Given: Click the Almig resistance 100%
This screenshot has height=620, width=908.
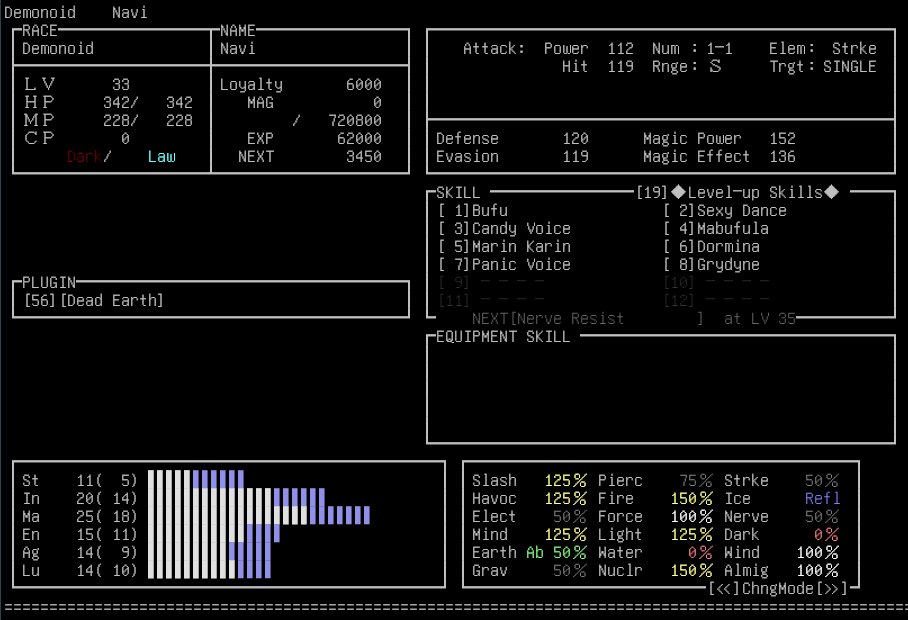Looking at the screenshot, I should (x=818, y=570).
